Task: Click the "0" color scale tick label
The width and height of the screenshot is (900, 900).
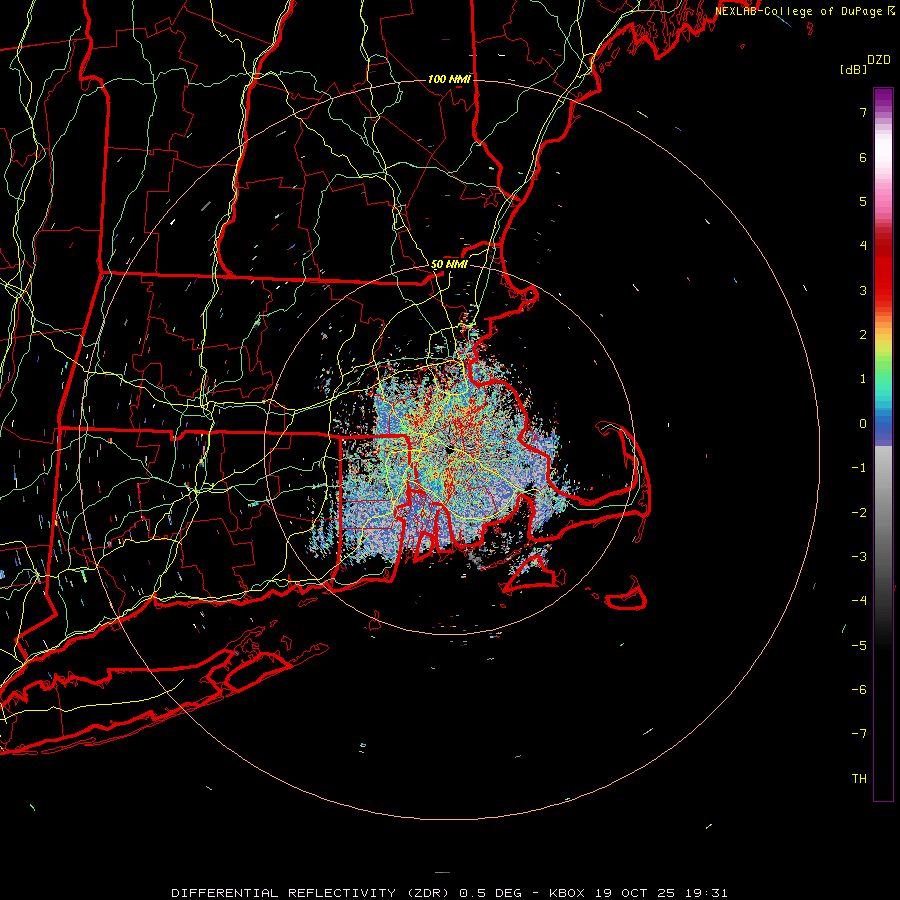Action: (x=863, y=424)
